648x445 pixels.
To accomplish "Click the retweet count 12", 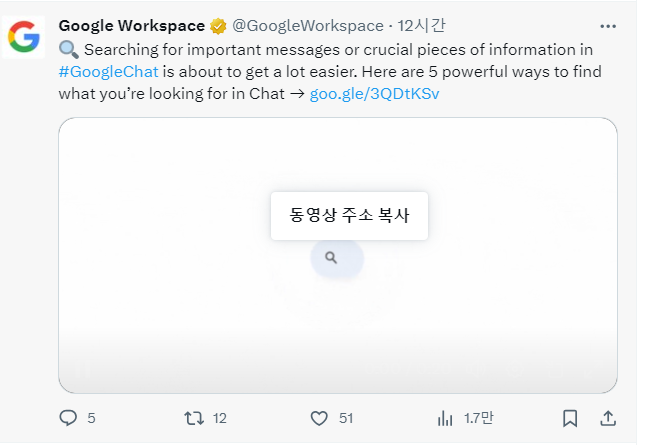I will click(220, 418).
